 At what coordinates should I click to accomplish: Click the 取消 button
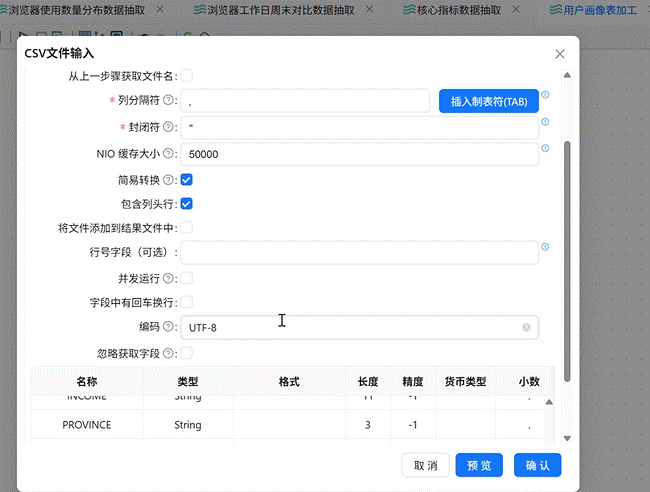pyautogui.click(x=426, y=465)
